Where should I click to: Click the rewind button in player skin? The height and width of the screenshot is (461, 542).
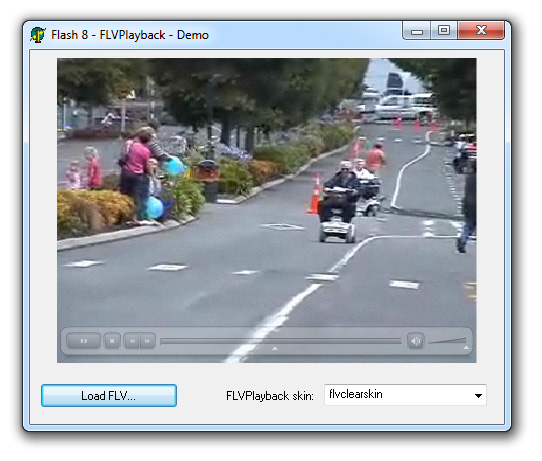tap(132, 341)
